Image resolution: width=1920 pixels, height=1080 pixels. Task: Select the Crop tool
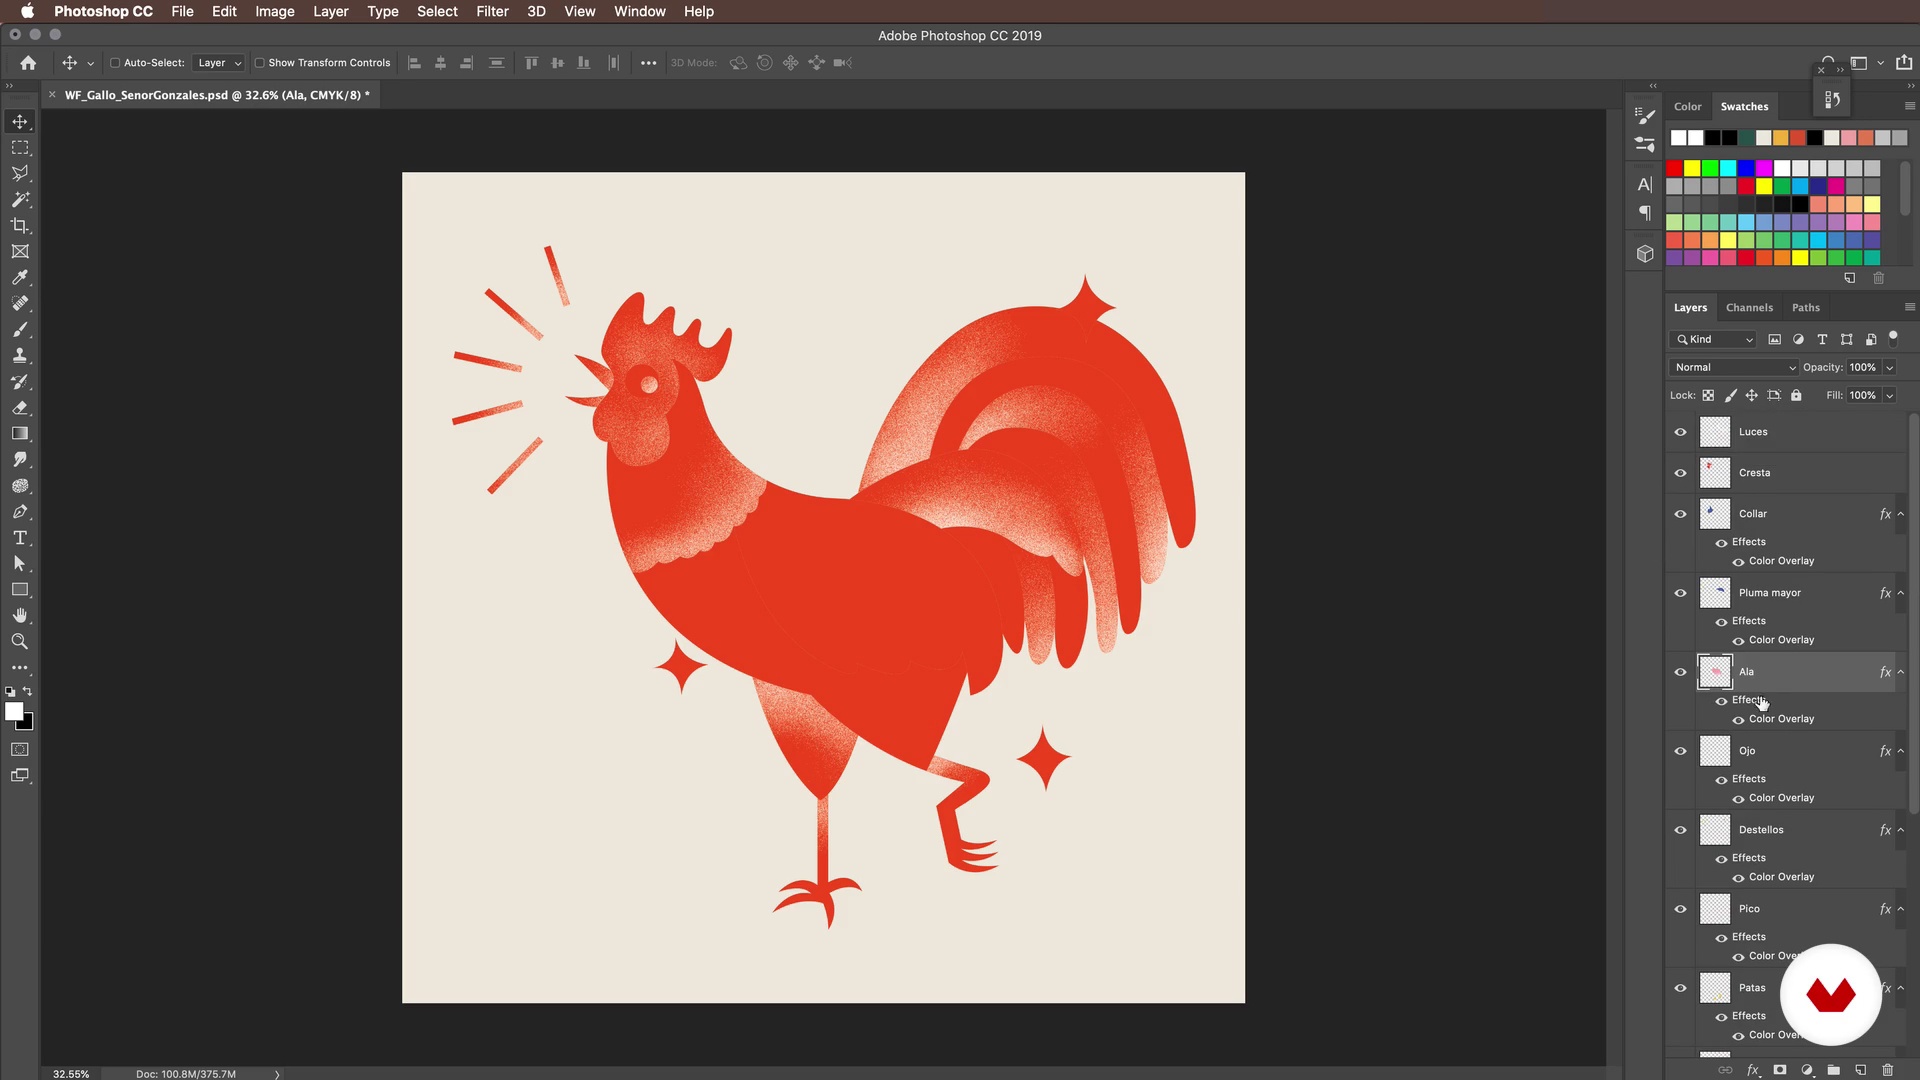20,226
